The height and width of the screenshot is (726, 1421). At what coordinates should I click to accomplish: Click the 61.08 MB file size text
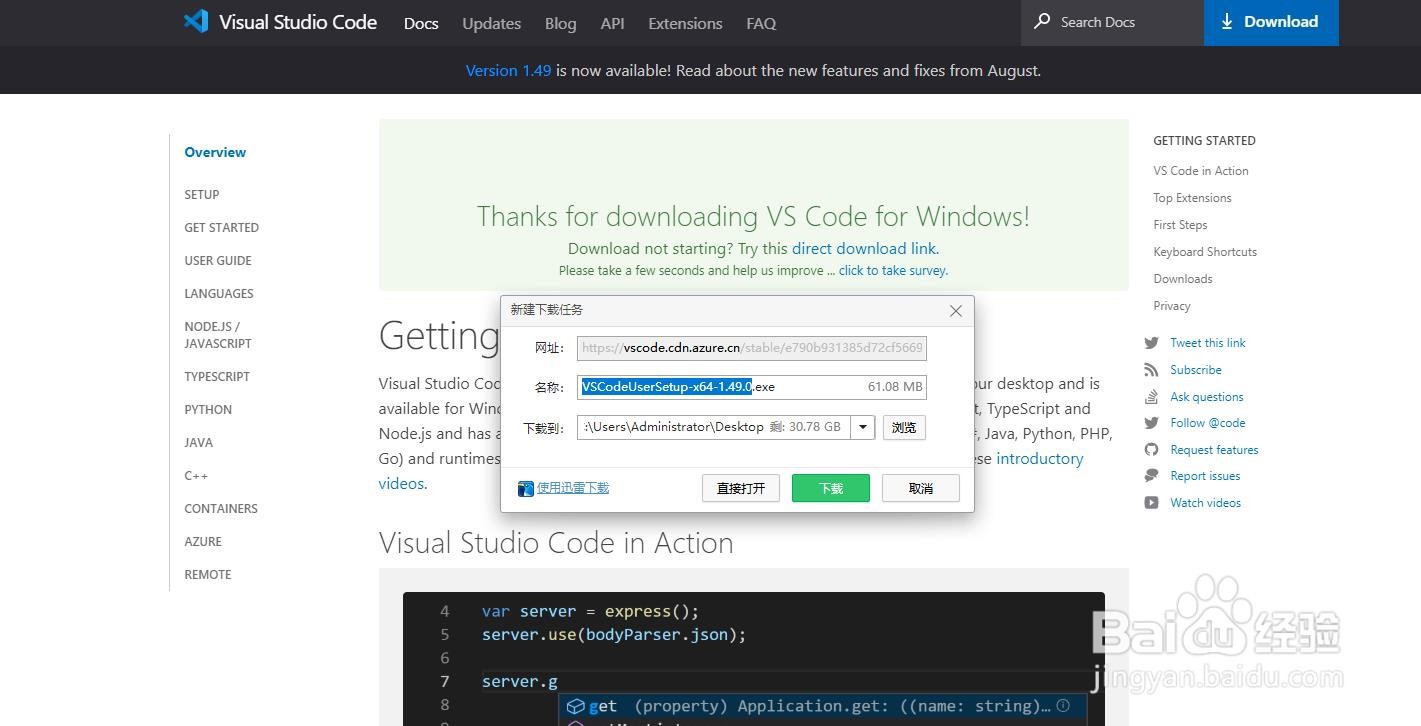895,387
